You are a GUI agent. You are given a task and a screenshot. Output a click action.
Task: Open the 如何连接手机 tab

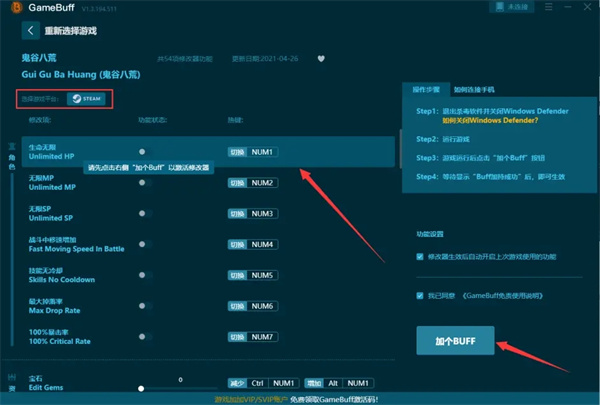tap(474, 88)
